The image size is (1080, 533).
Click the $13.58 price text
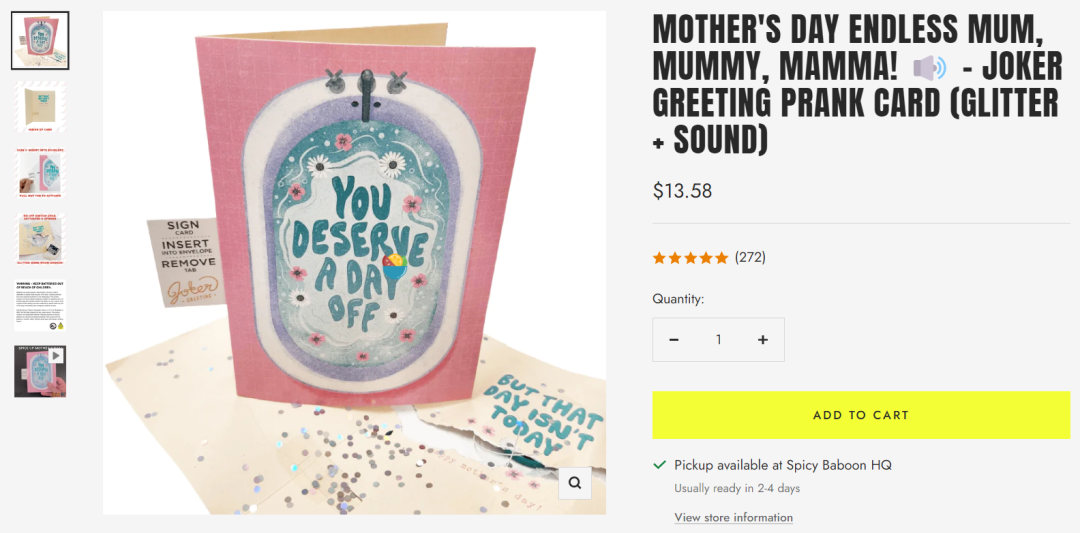pyautogui.click(x=682, y=190)
